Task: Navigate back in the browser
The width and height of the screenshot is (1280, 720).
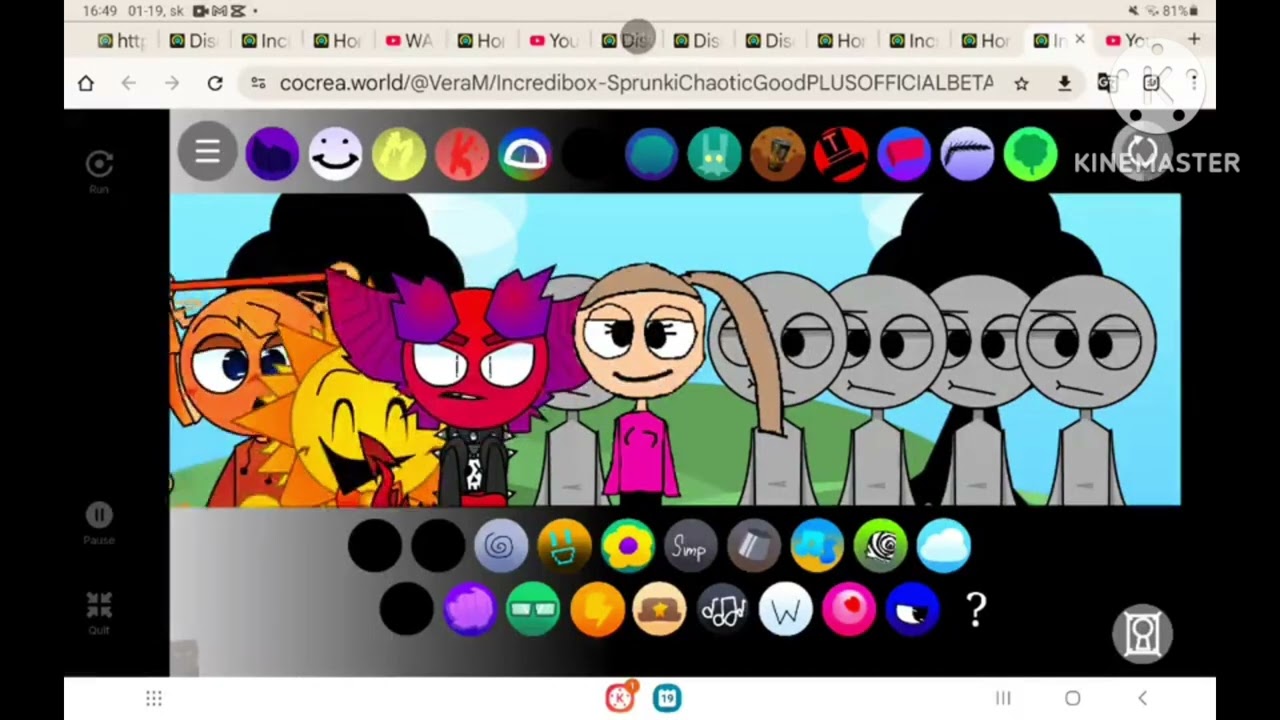Action: [129, 84]
